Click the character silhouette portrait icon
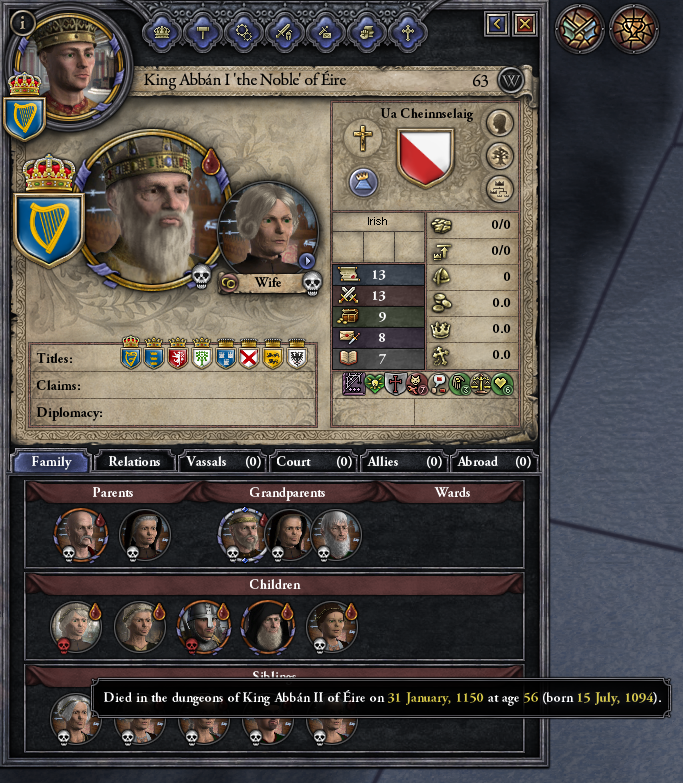 click(500, 122)
